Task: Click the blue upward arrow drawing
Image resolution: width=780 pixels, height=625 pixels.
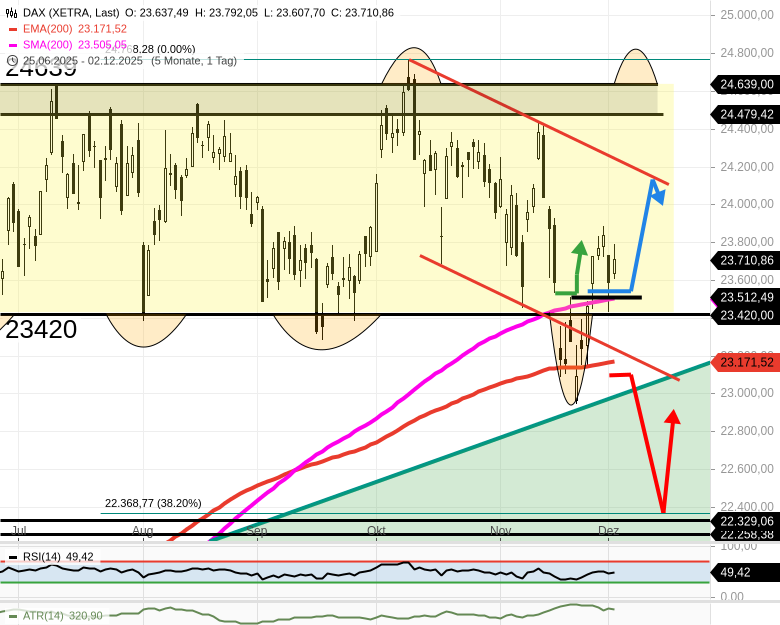Action: click(x=654, y=190)
